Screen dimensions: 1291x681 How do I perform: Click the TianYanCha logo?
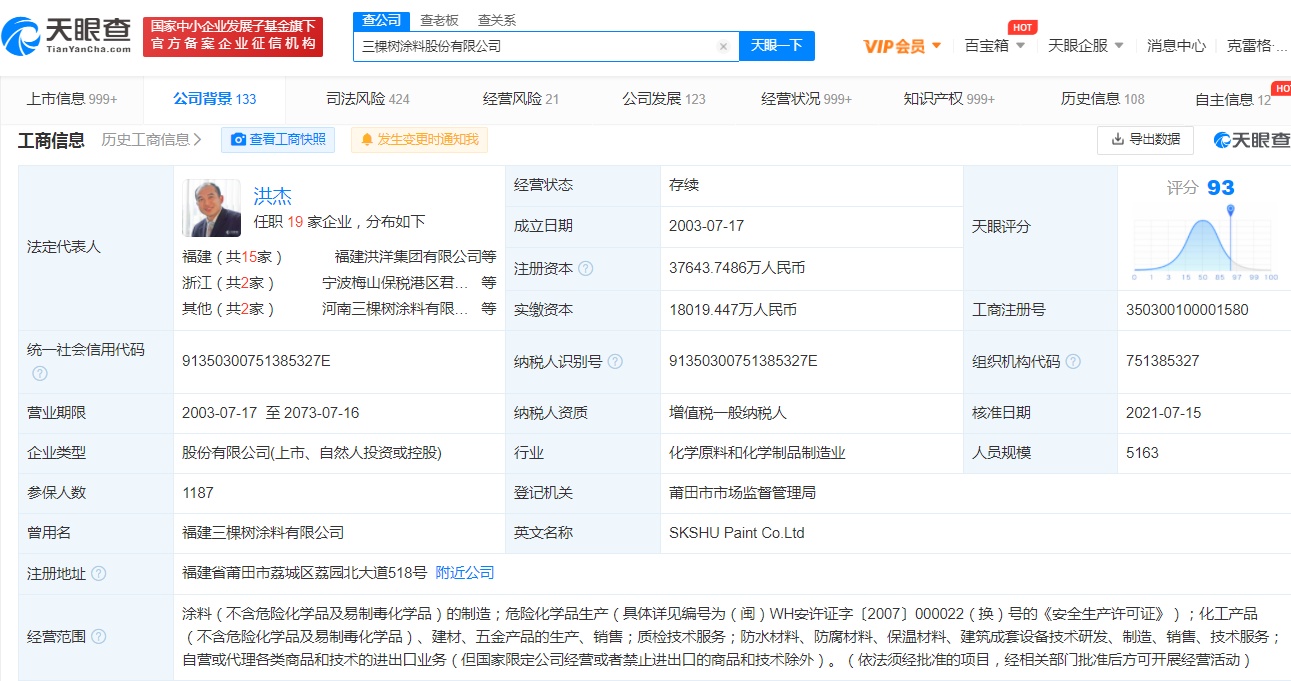[x=66, y=36]
